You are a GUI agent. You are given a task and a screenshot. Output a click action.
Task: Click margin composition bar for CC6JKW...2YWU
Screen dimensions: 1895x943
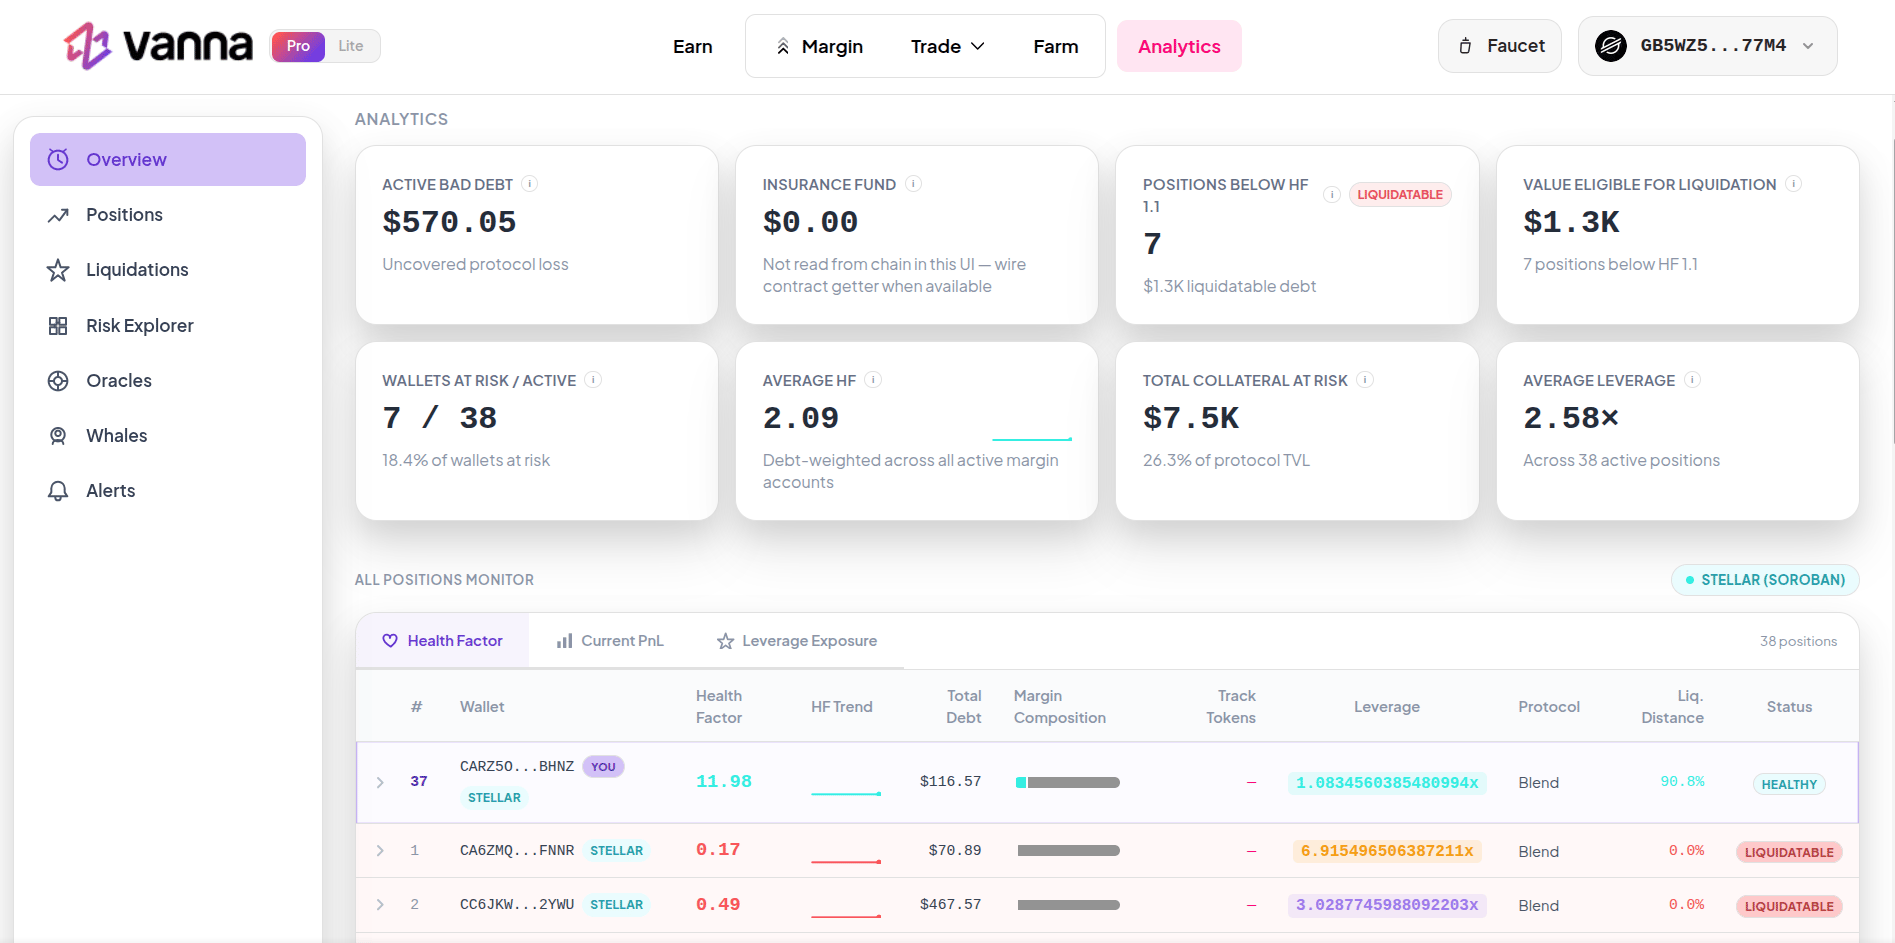click(1068, 905)
